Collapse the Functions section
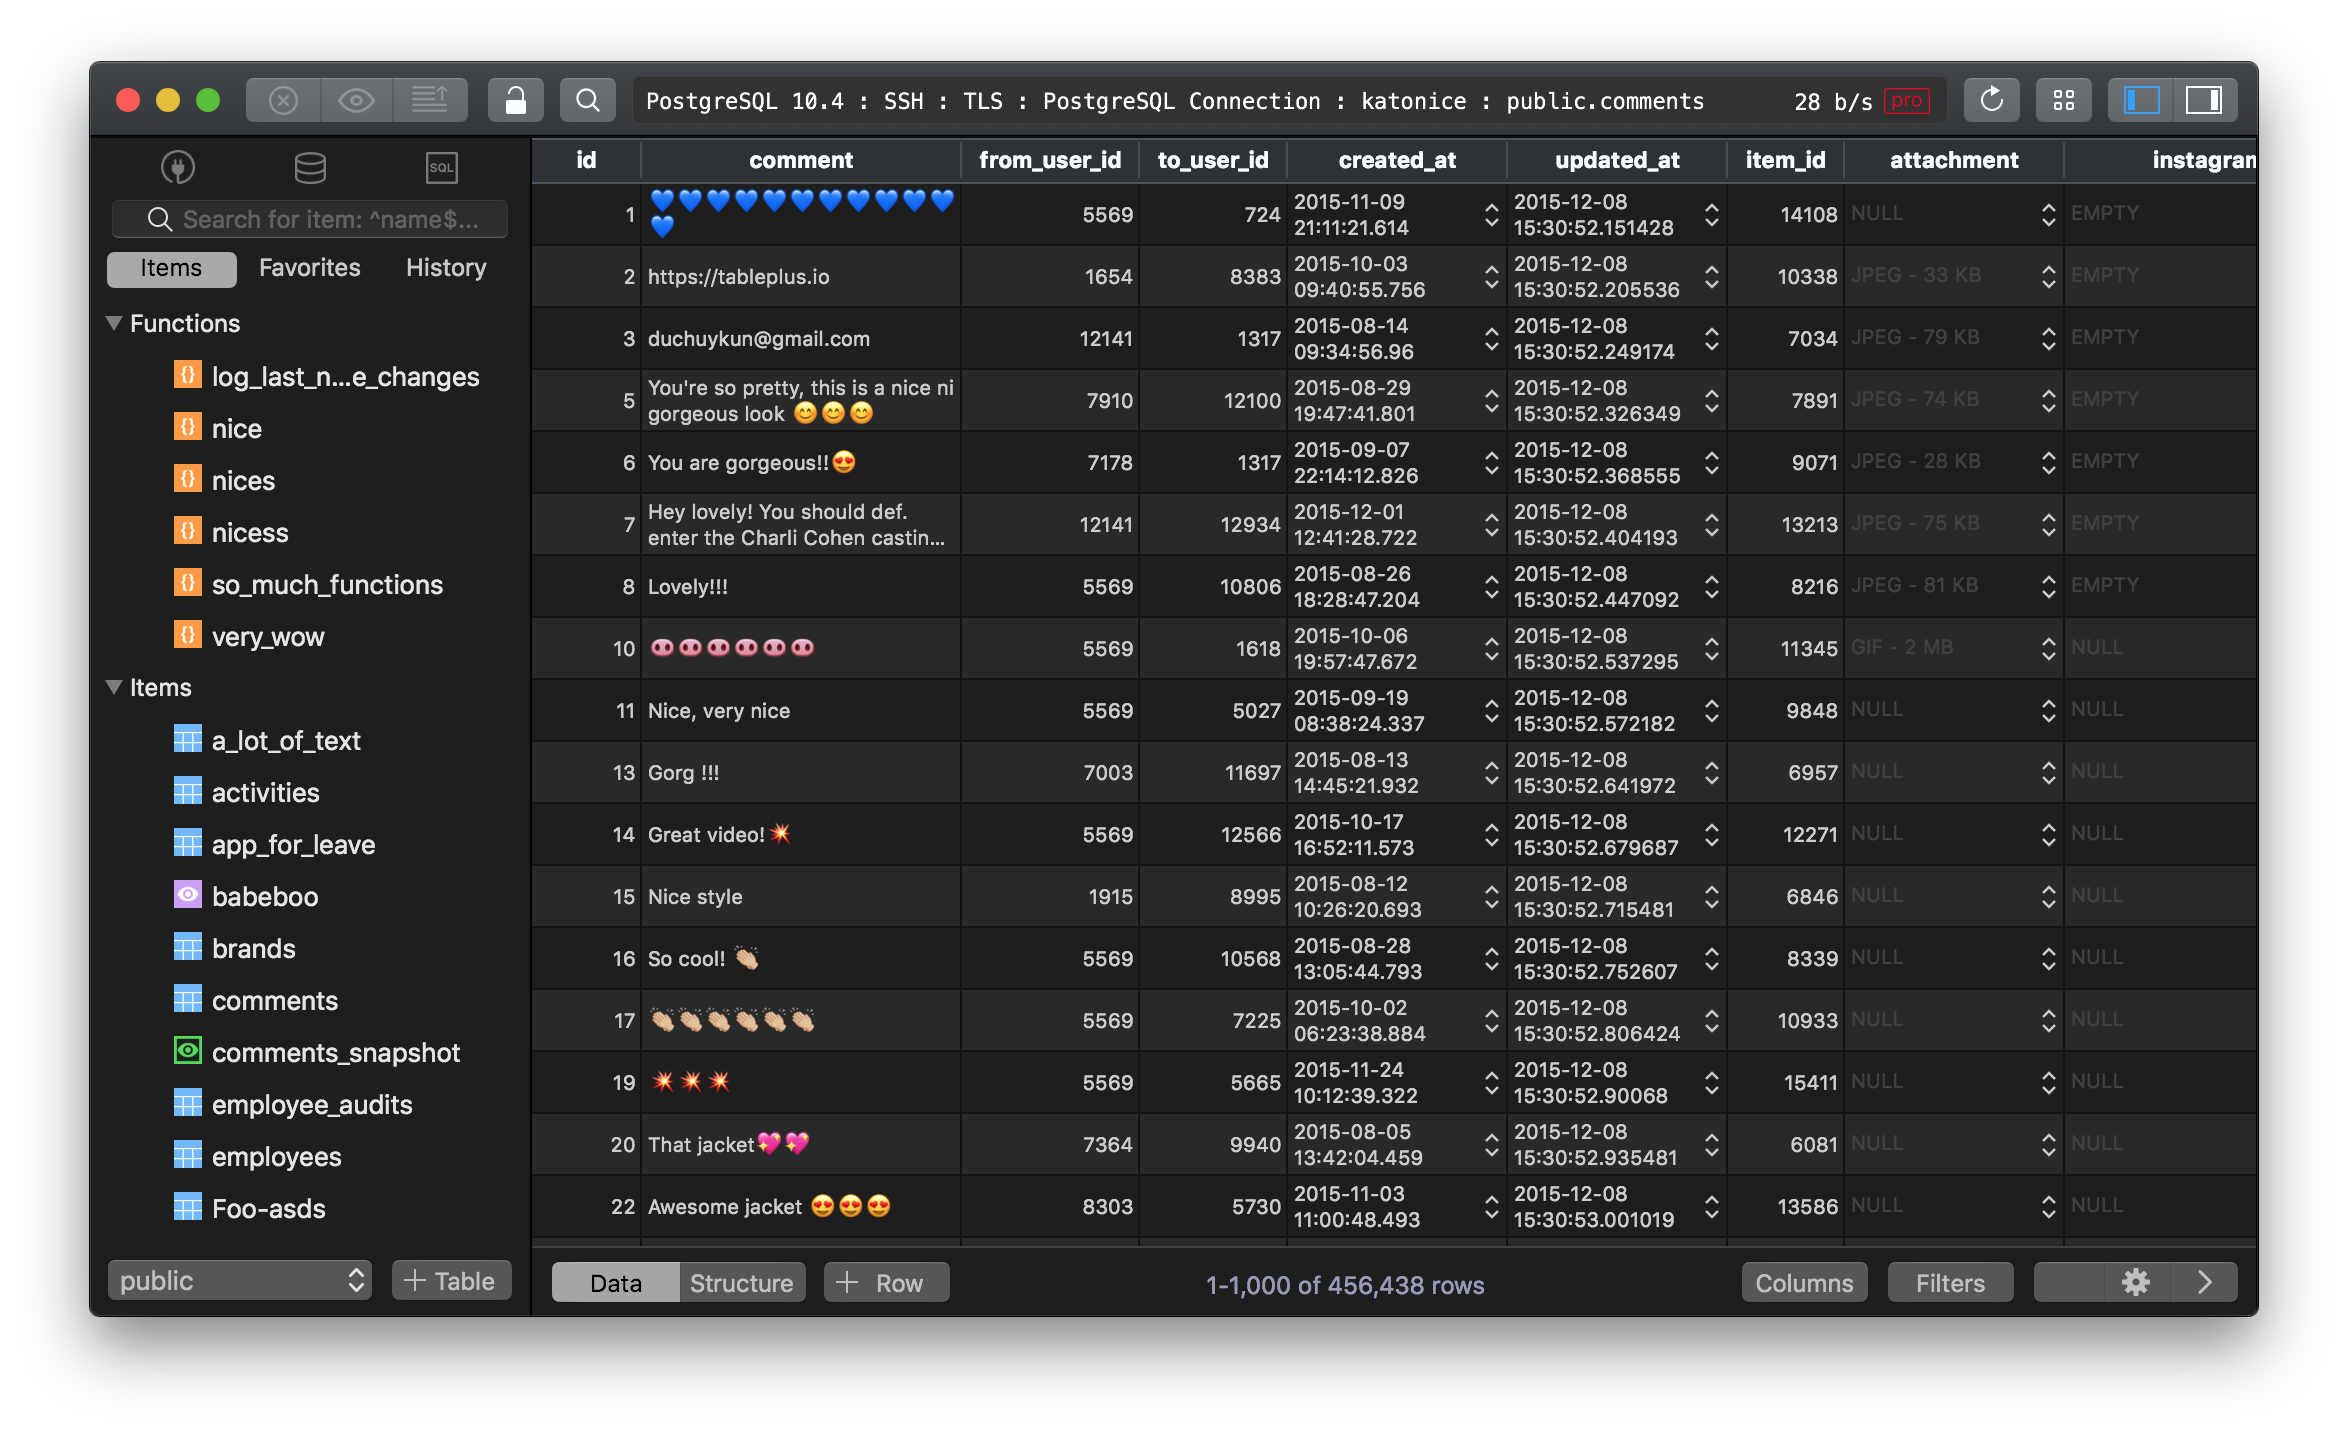 114,322
